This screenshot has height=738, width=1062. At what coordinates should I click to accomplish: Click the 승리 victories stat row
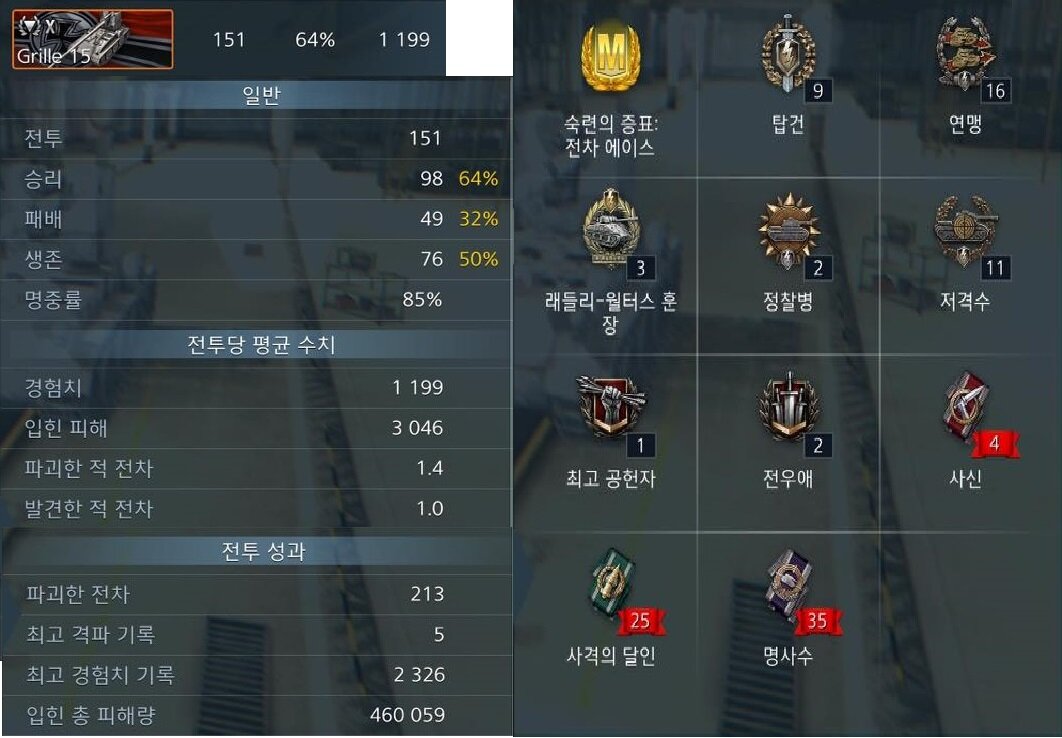[256, 179]
